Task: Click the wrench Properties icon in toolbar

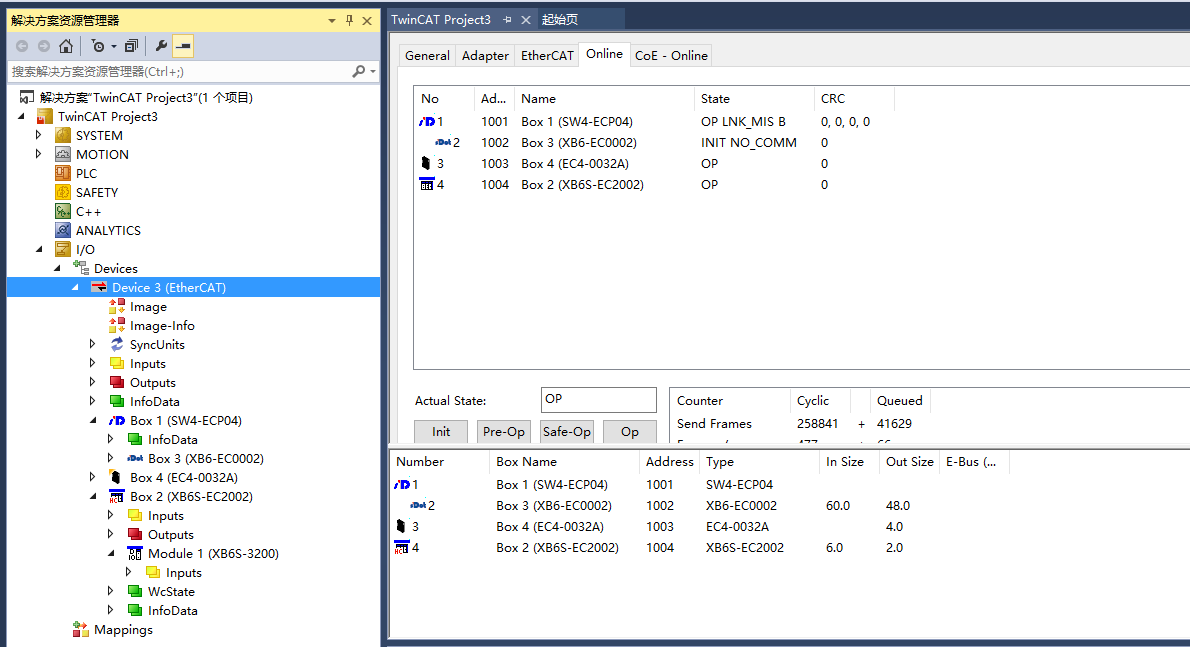Action: 161,46
